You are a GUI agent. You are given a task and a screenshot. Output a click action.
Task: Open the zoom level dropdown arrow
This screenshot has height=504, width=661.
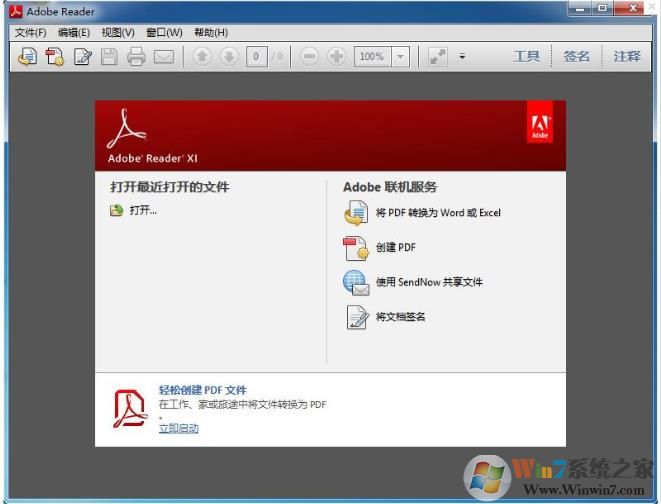click(400, 56)
